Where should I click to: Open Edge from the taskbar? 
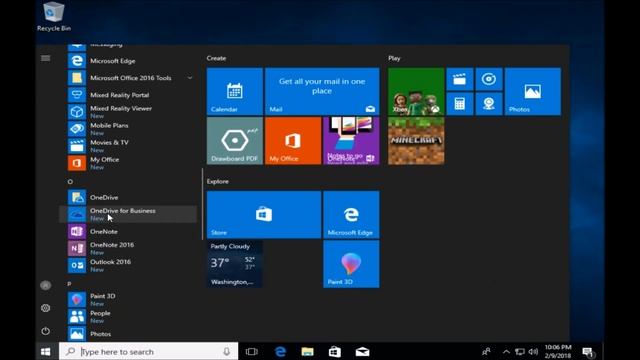tap(280, 351)
